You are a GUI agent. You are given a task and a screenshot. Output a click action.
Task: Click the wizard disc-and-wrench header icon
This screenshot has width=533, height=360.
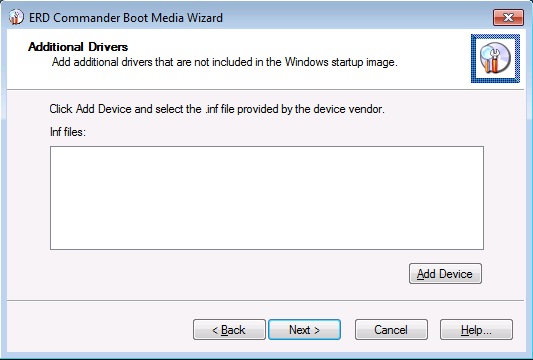pos(495,58)
